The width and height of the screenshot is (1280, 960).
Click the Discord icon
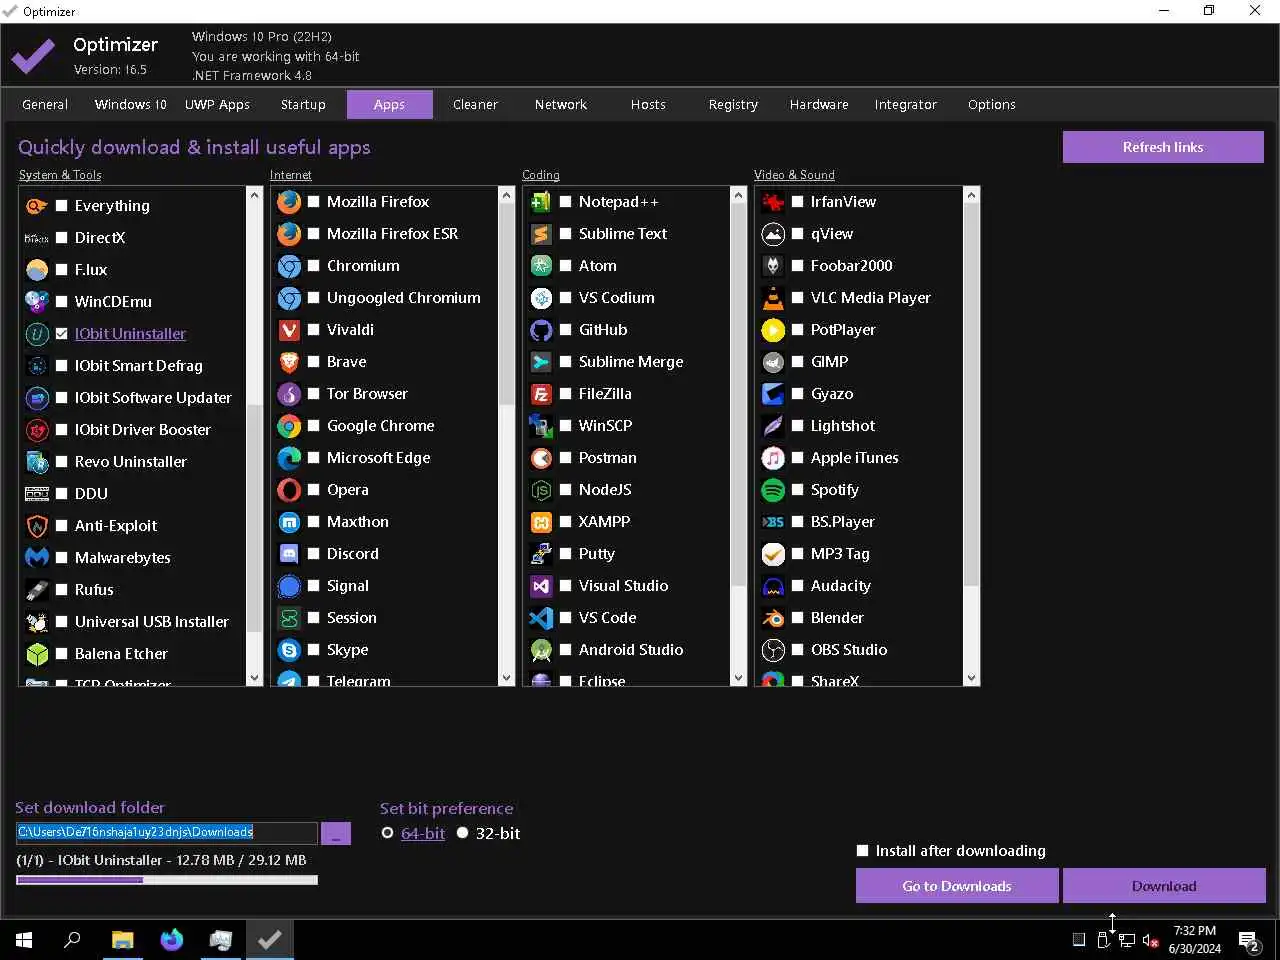tap(289, 554)
